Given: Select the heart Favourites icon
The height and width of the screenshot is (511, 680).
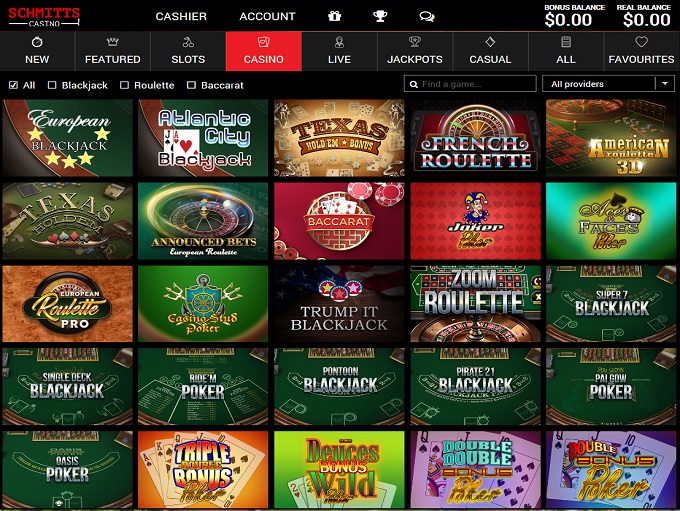Looking at the screenshot, I should point(641,42).
